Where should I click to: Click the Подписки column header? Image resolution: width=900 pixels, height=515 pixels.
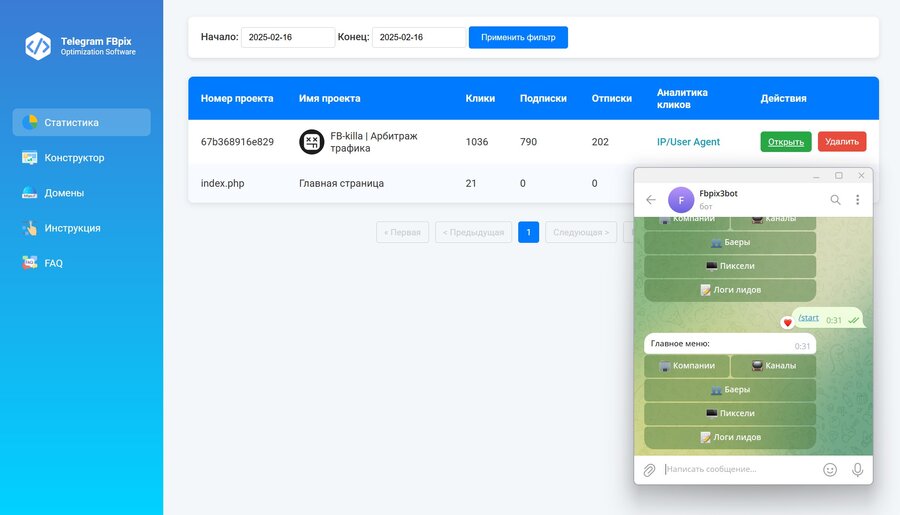pyautogui.click(x=543, y=98)
